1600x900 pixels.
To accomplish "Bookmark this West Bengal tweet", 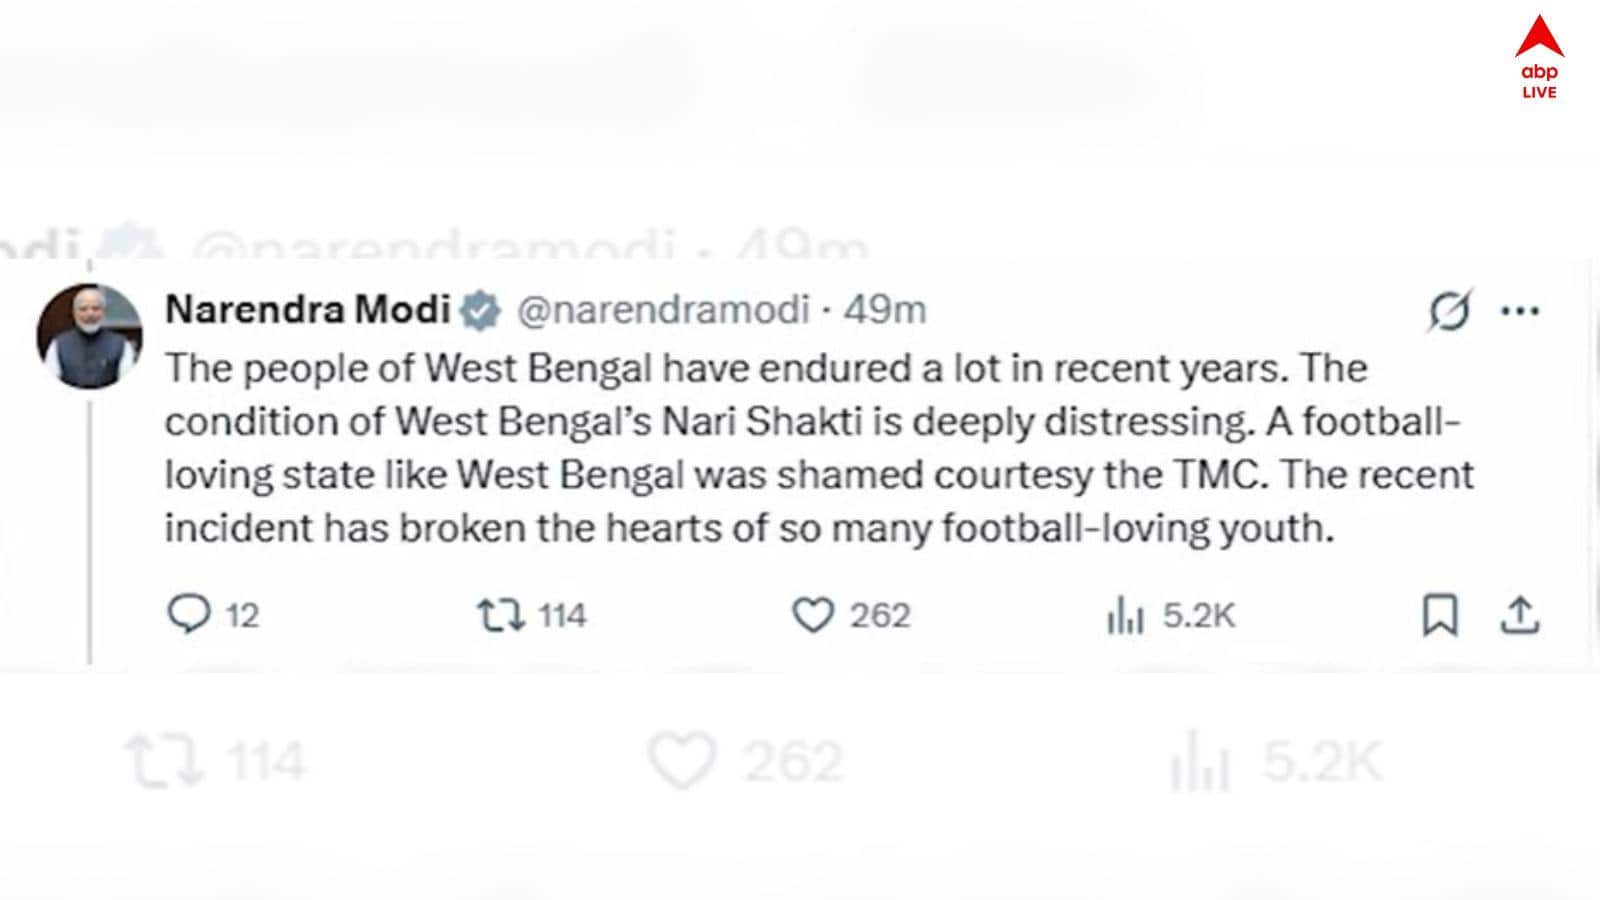I will (1439, 615).
